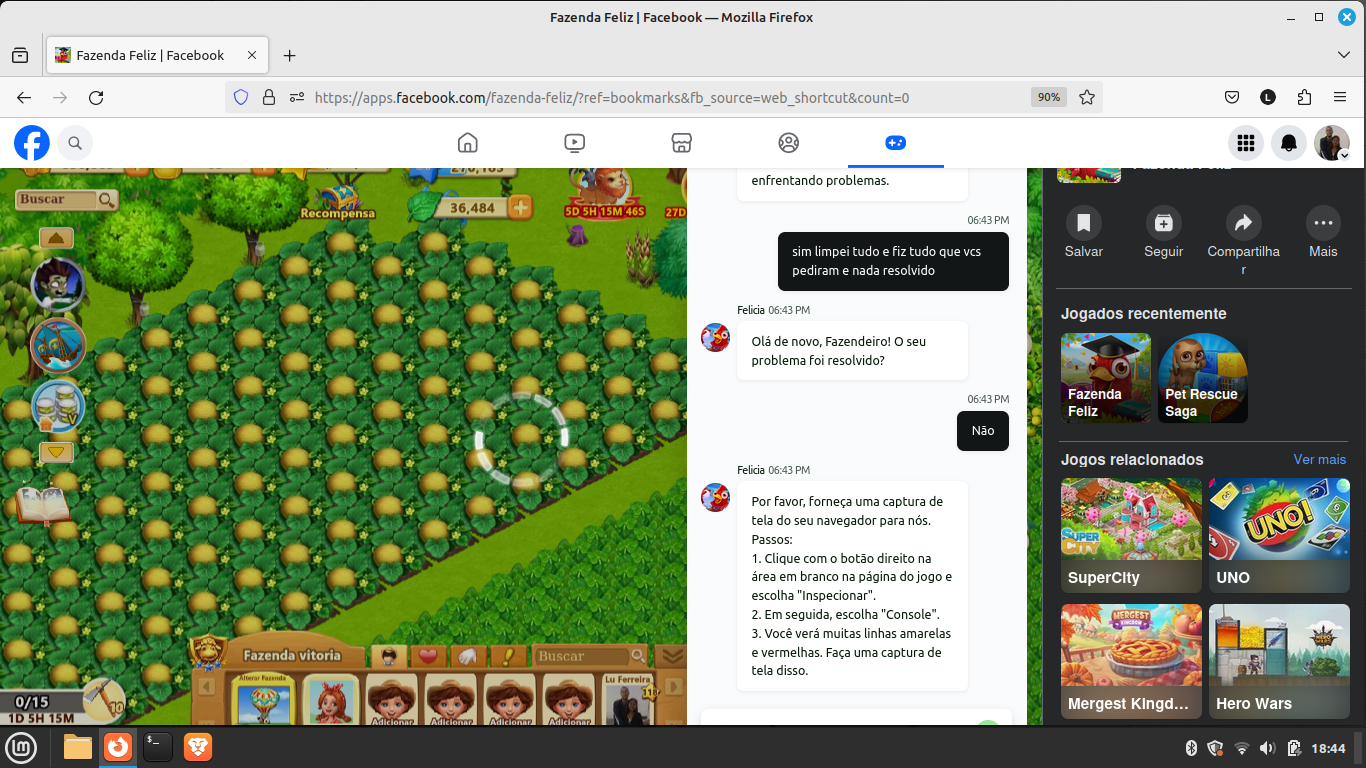Expand side quests with the yellow down arrow
This screenshot has height=768, width=1366.
pyautogui.click(x=57, y=452)
